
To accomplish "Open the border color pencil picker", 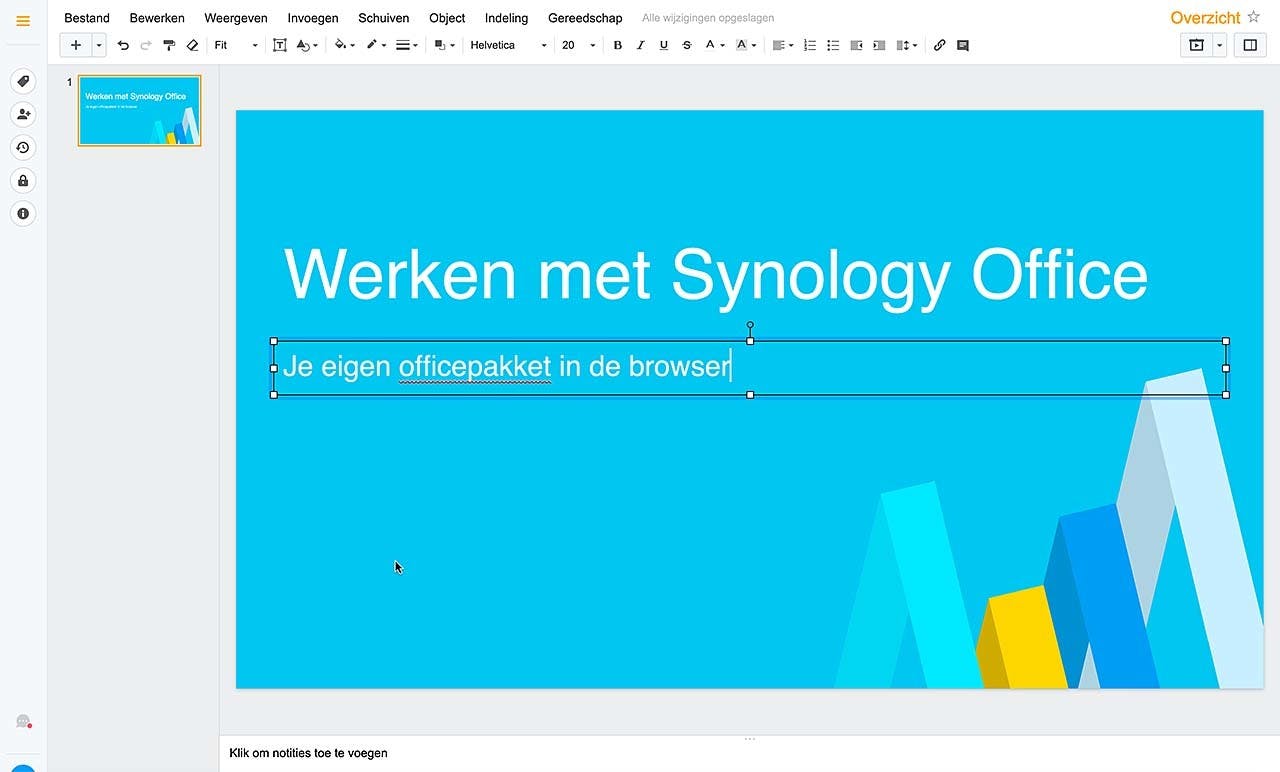I will [x=376, y=45].
